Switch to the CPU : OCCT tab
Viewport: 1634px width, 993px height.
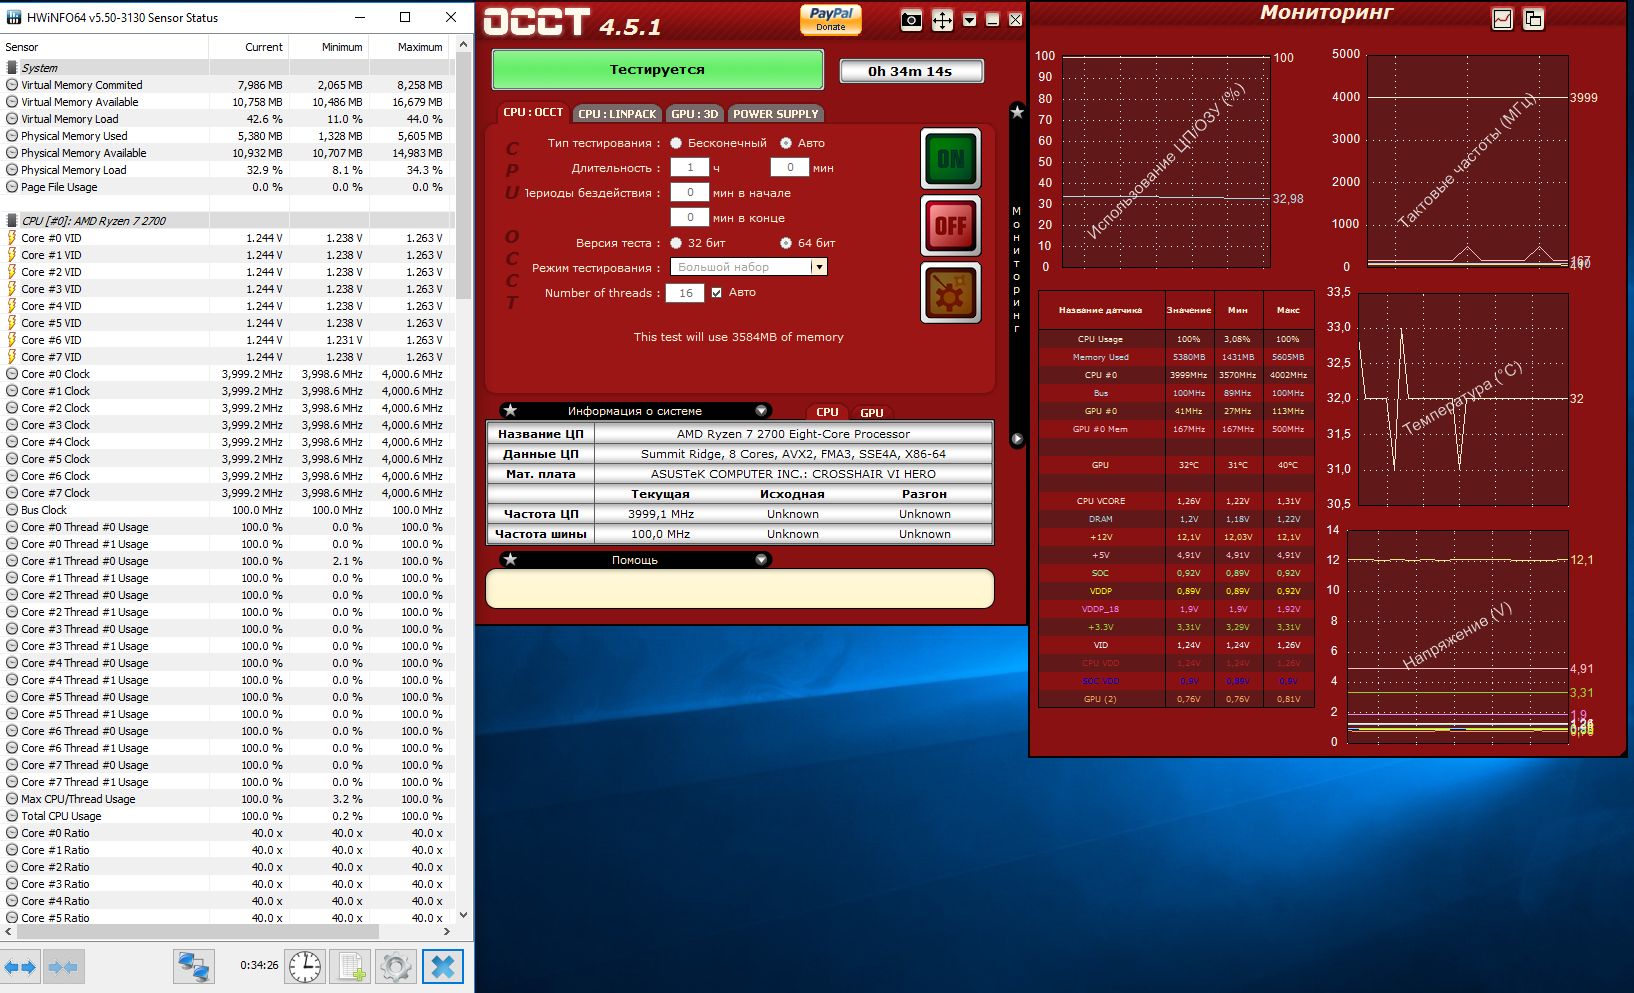coord(533,113)
